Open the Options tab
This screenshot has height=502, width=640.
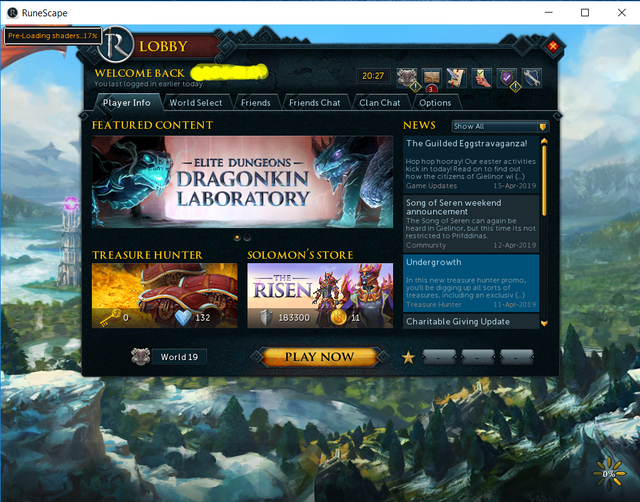[x=435, y=102]
